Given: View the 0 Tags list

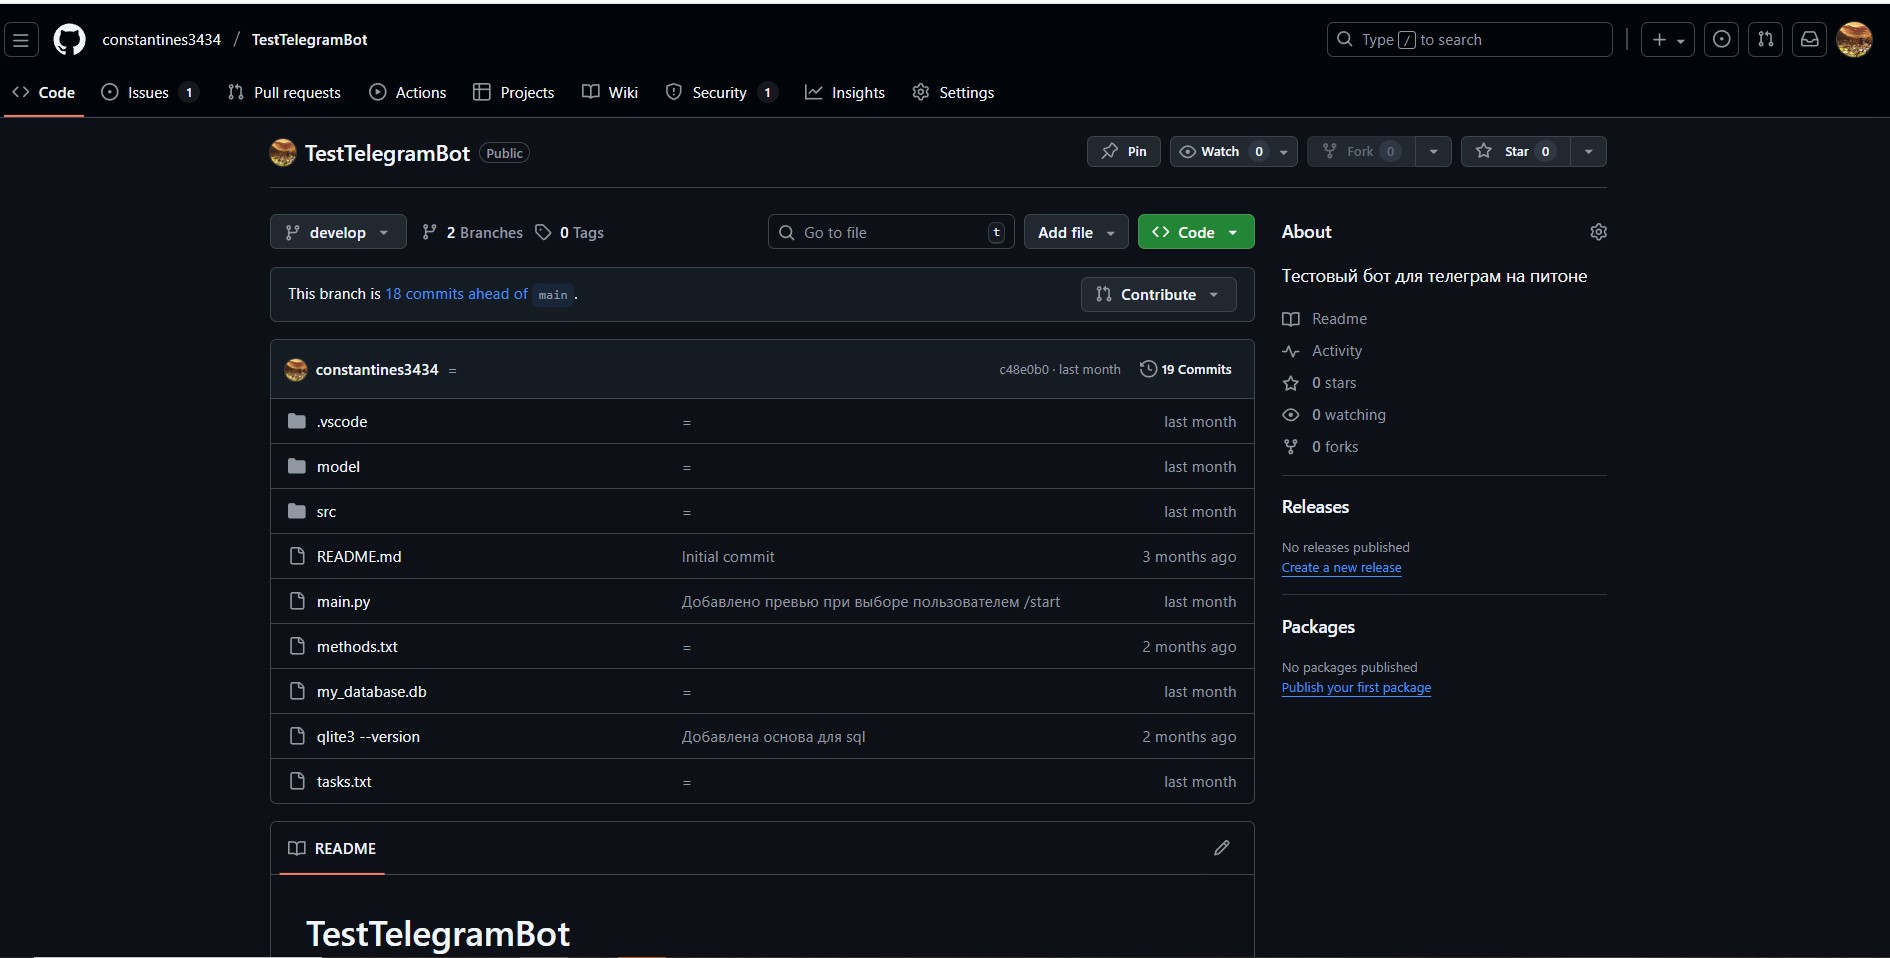Looking at the screenshot, I should pyautogui.click(x=570, y=232).
